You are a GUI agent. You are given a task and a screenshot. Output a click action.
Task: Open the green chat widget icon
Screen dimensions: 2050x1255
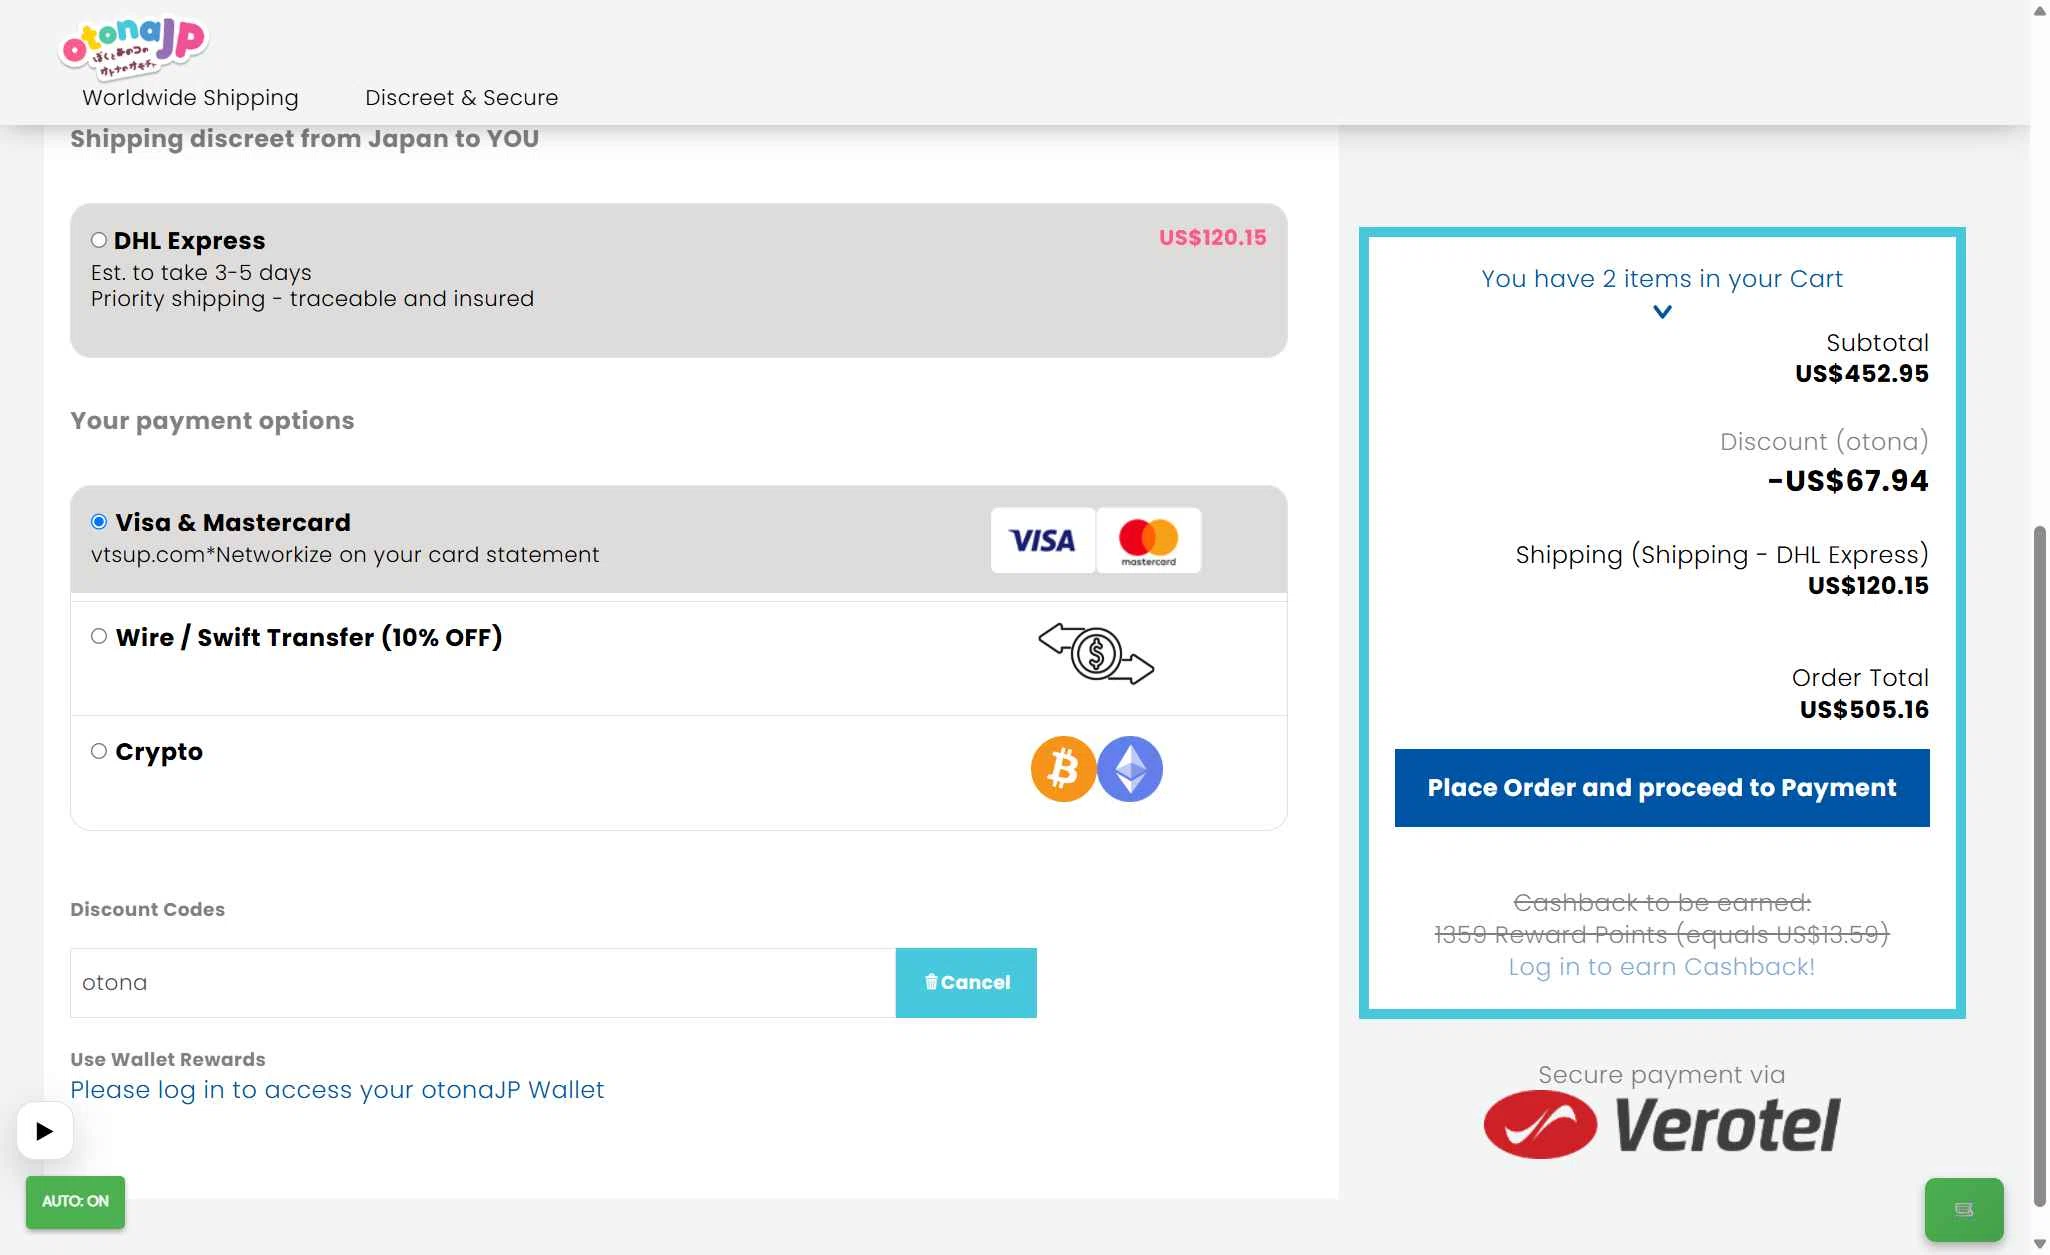1964,1209
